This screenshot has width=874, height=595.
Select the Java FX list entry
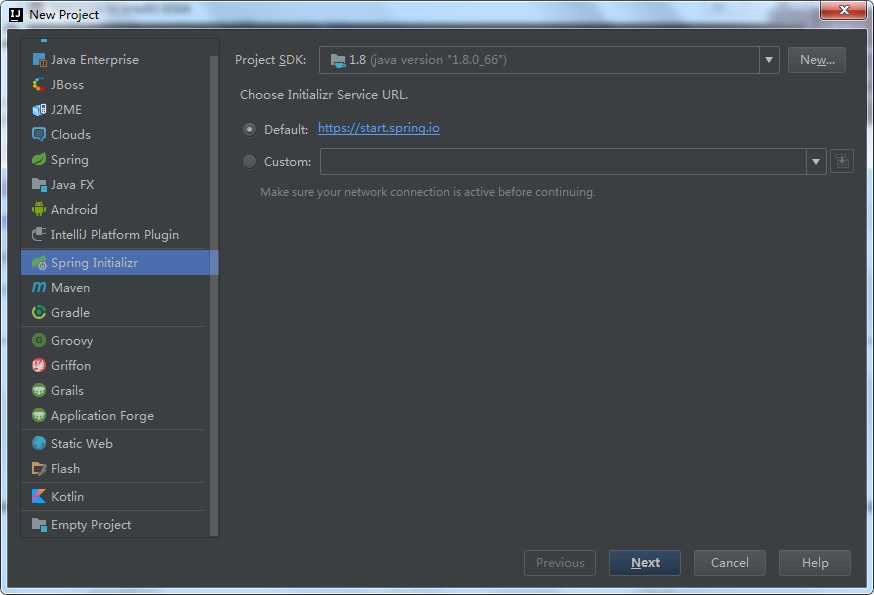click(115, 185)
